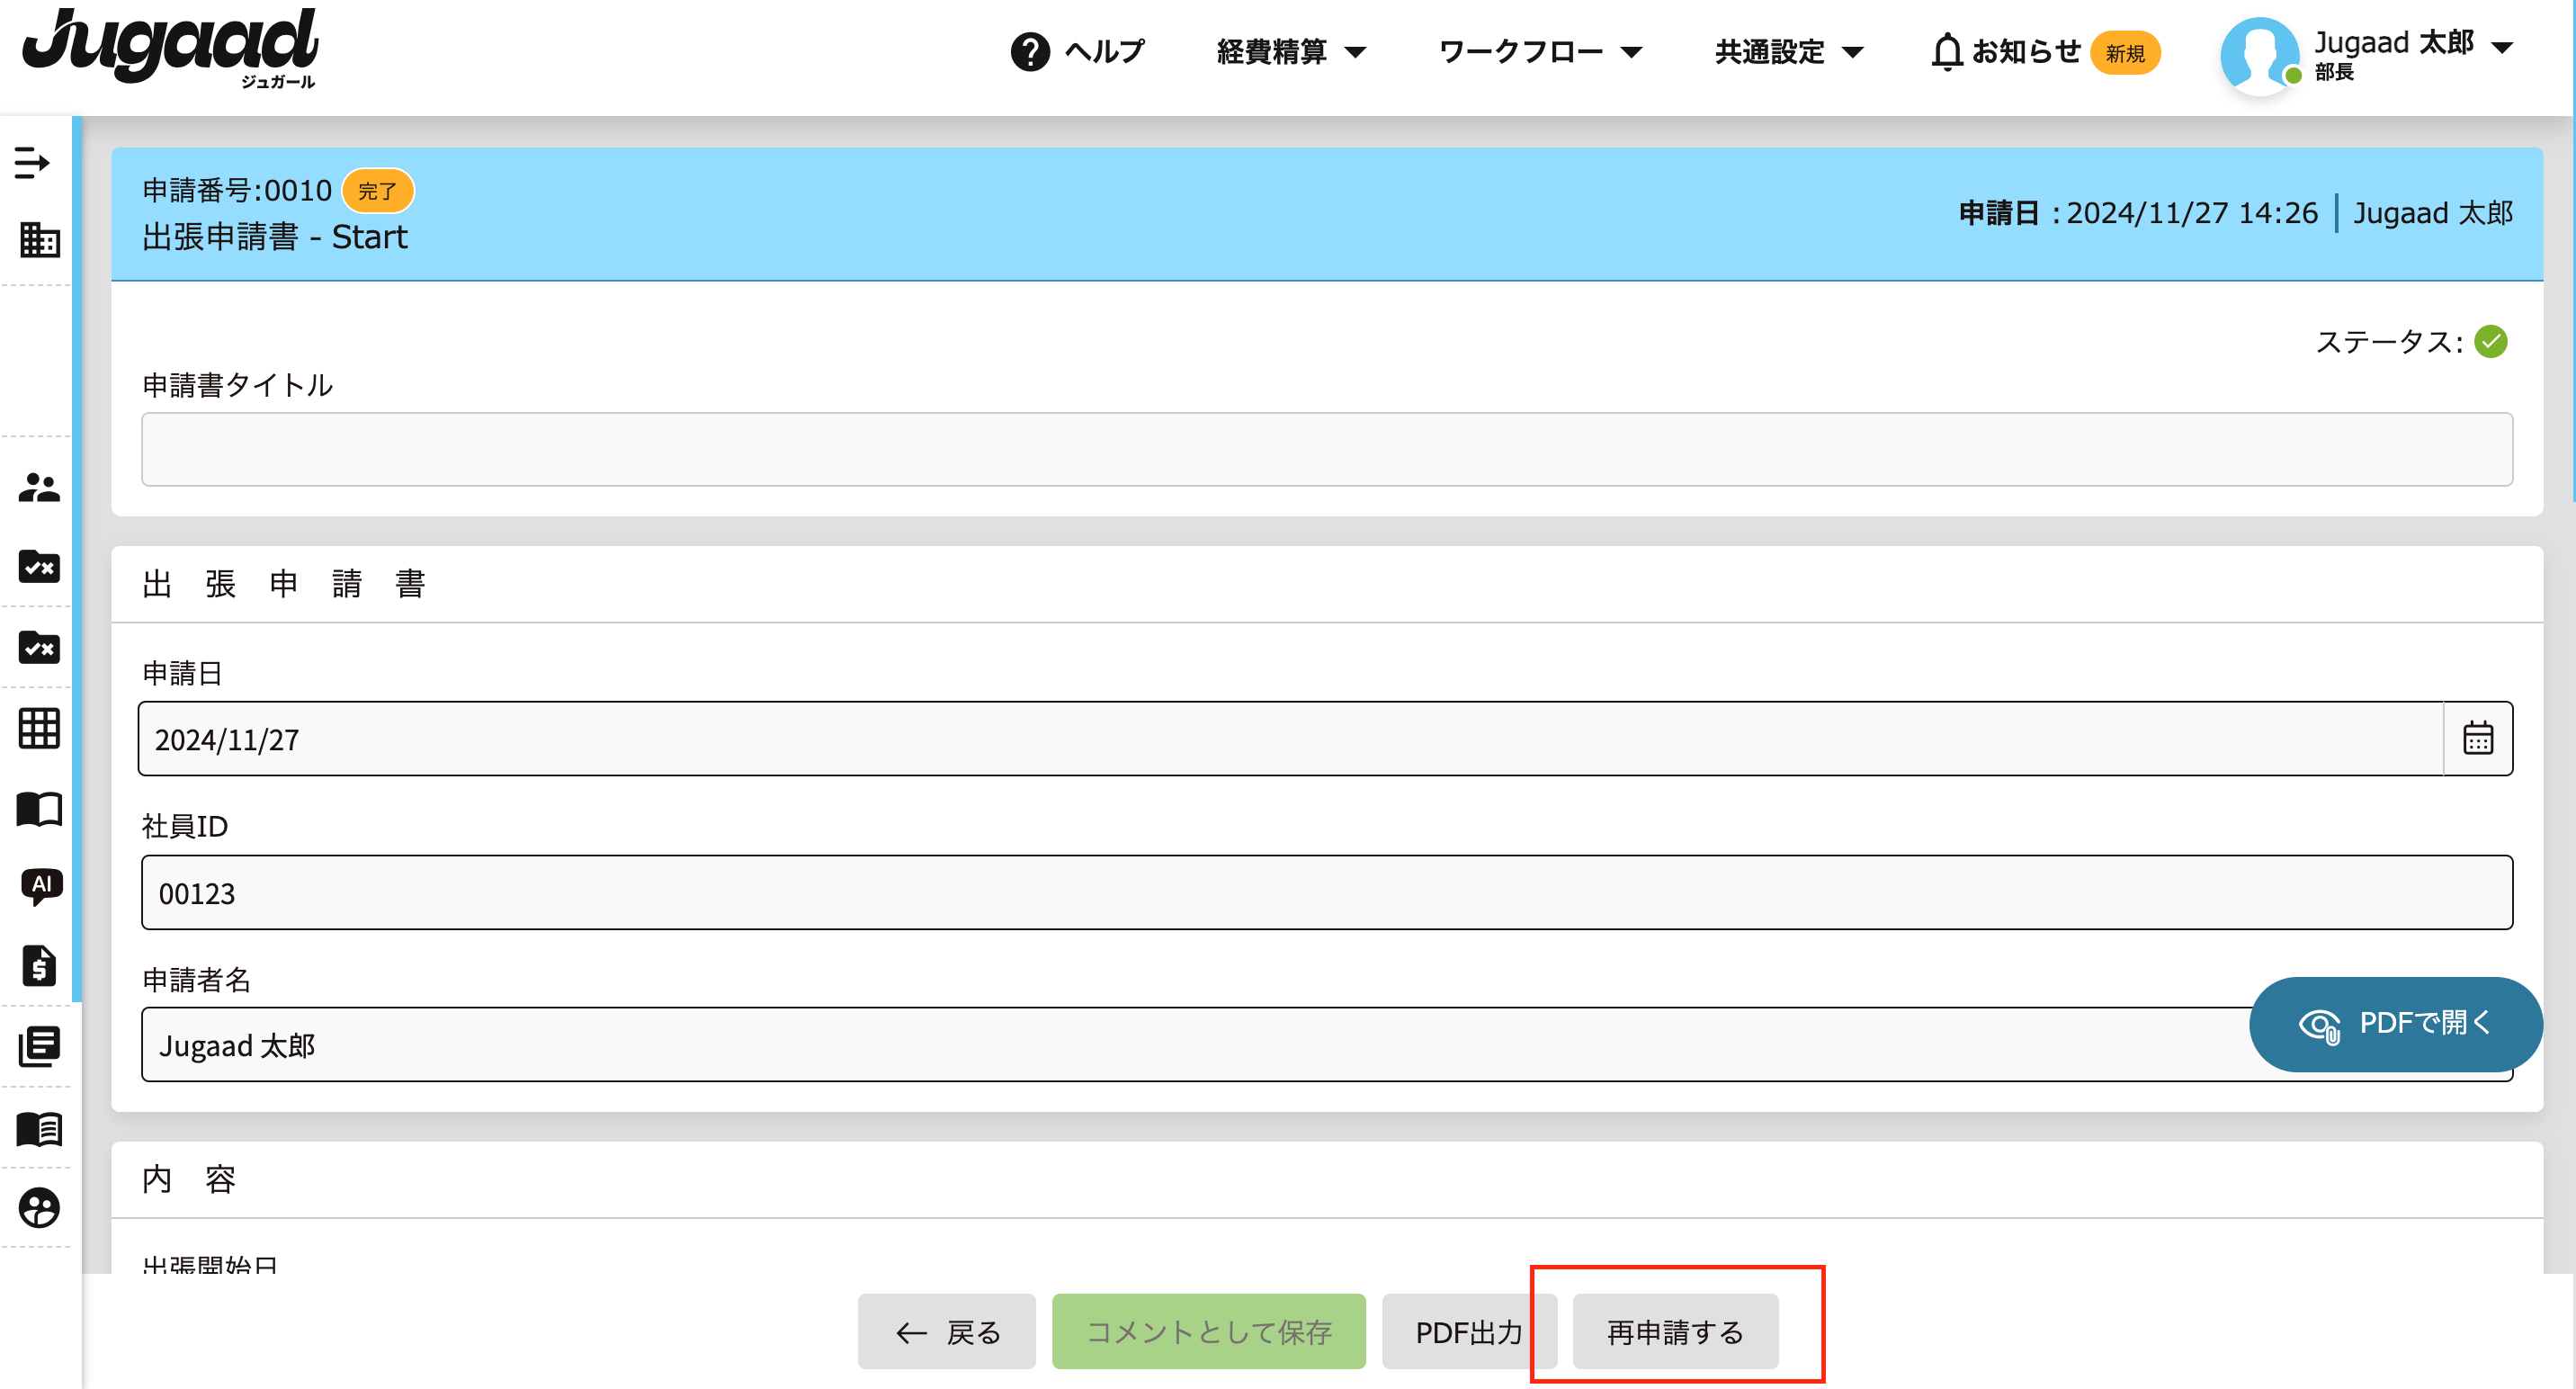
Task: Expand the 経費精算 dropdown menu
Action: point(1290,52)
